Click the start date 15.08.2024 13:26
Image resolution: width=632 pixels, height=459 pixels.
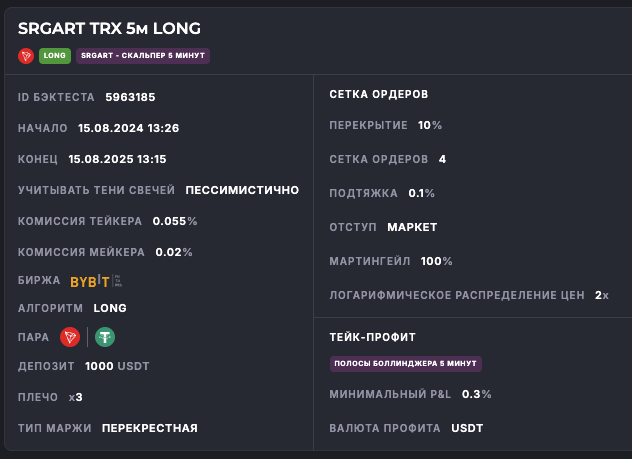tap(128, 128)
